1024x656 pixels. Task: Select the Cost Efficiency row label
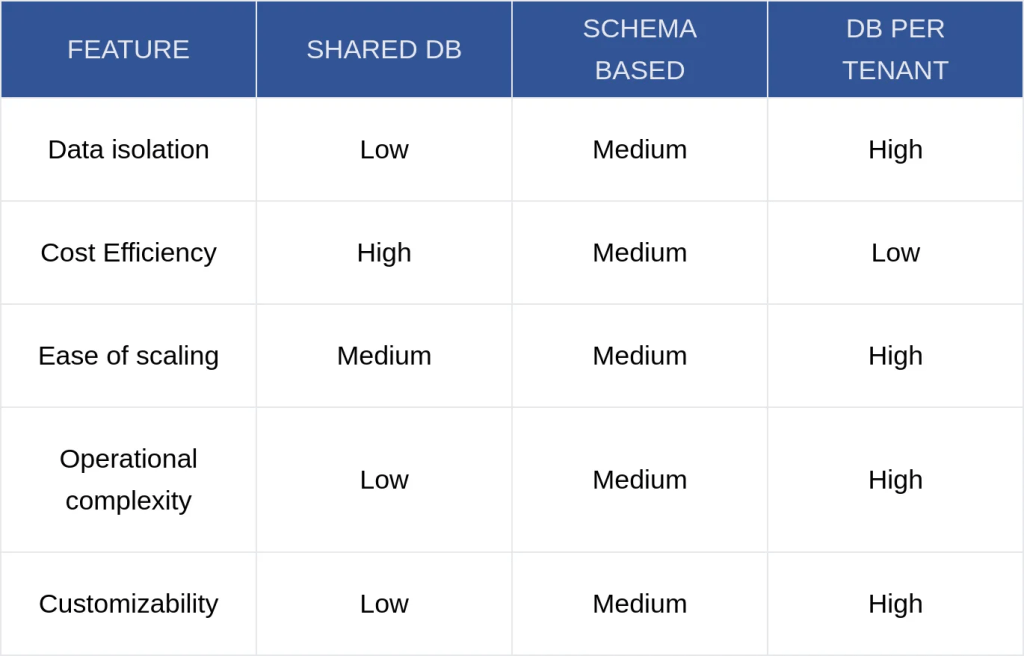[128, 252]
